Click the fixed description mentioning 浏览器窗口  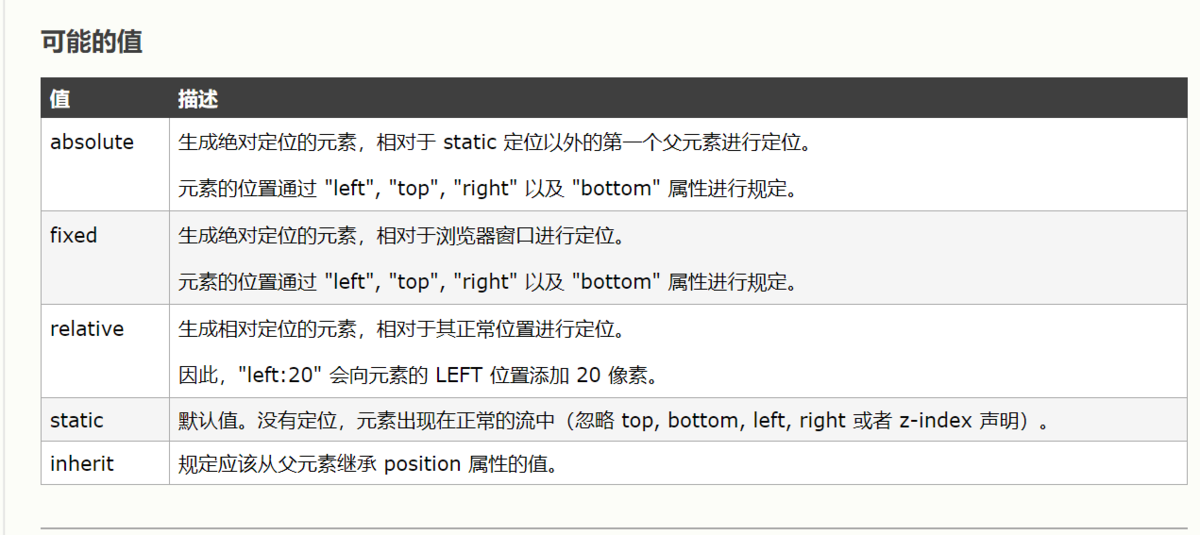402,236
